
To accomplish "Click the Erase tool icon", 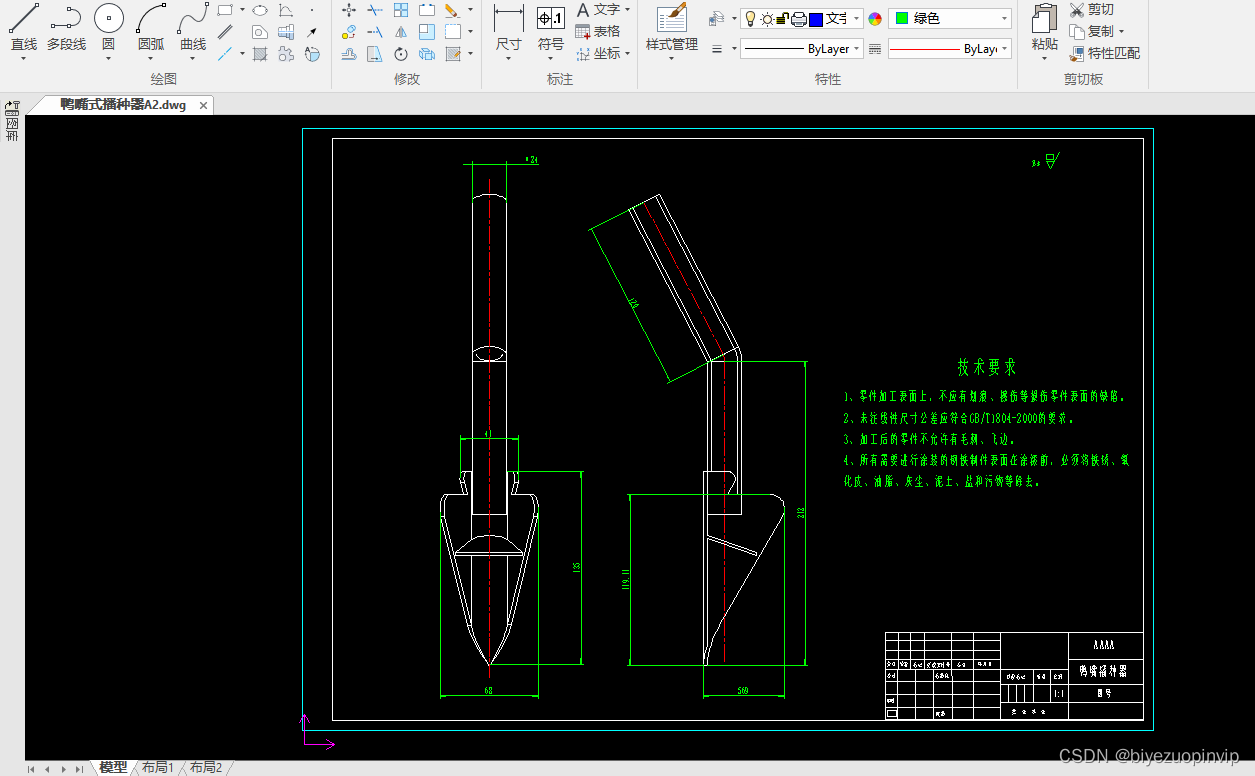I will 452,10.
